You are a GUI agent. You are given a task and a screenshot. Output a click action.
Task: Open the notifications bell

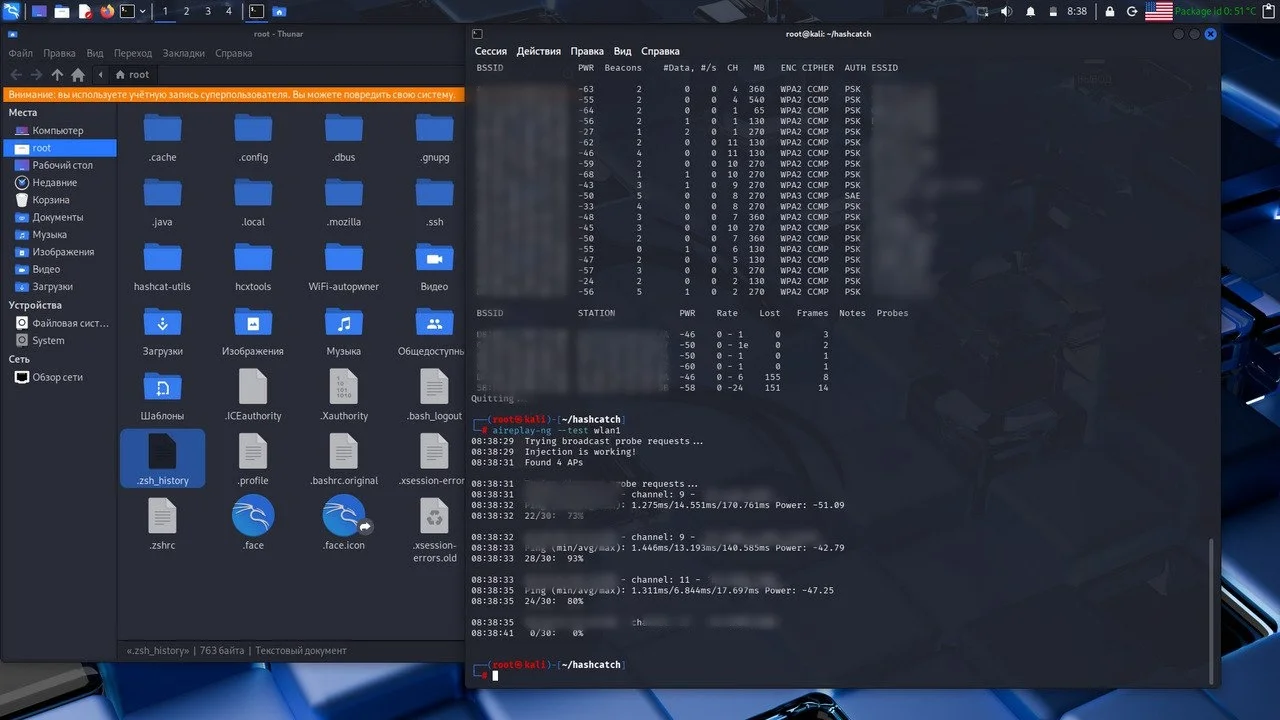click(1030, 11)
